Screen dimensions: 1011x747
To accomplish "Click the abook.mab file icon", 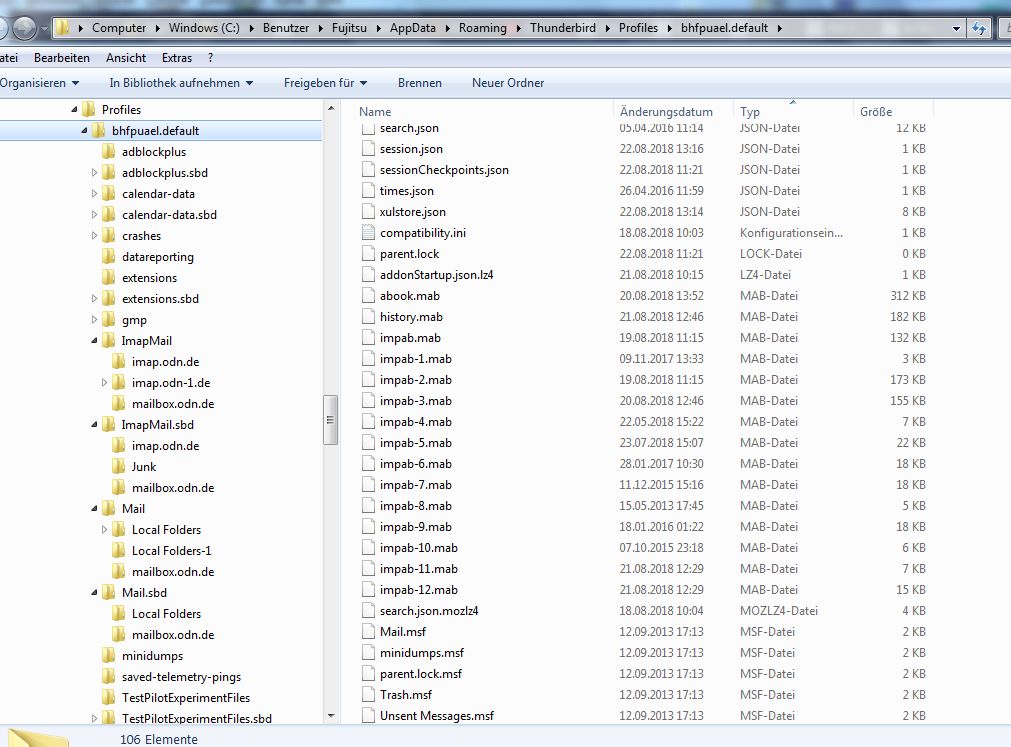I will pos(368,296).
